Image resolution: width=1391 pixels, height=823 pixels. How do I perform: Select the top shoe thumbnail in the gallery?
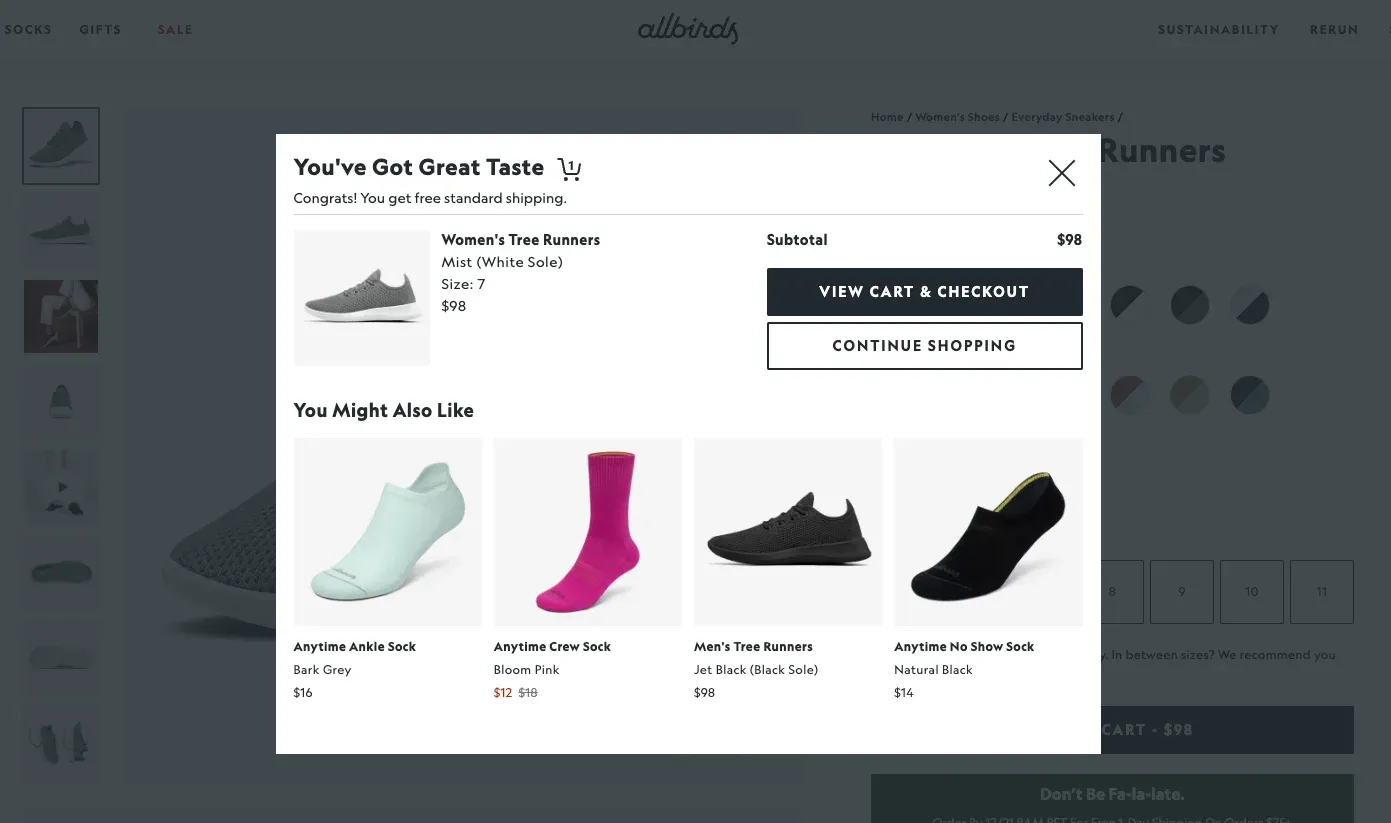click(x=61, y=145)
